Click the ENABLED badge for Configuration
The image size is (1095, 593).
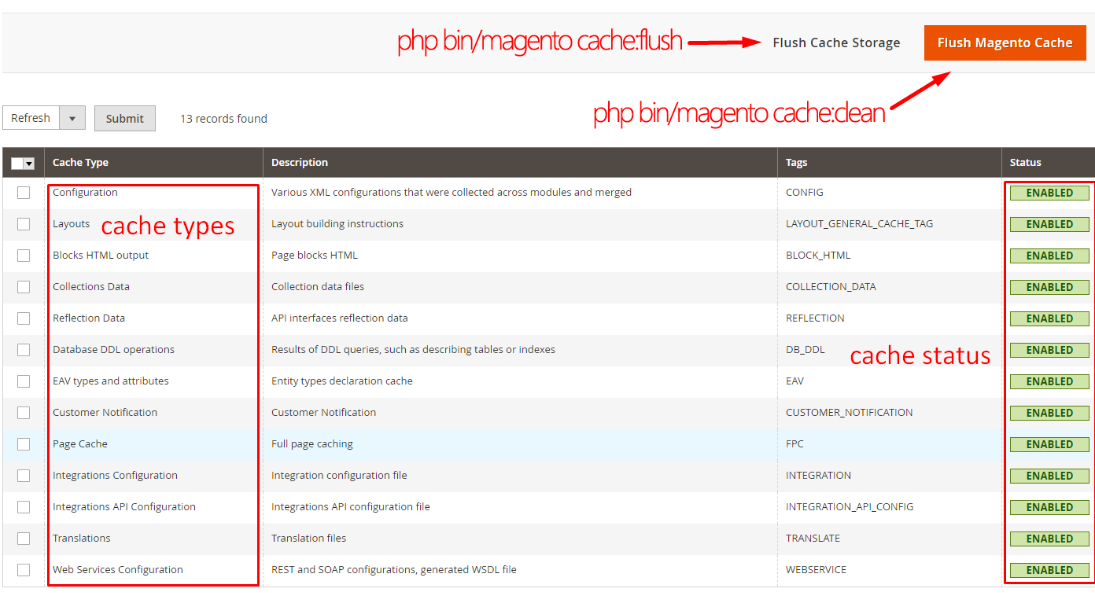coord(1049,193)
